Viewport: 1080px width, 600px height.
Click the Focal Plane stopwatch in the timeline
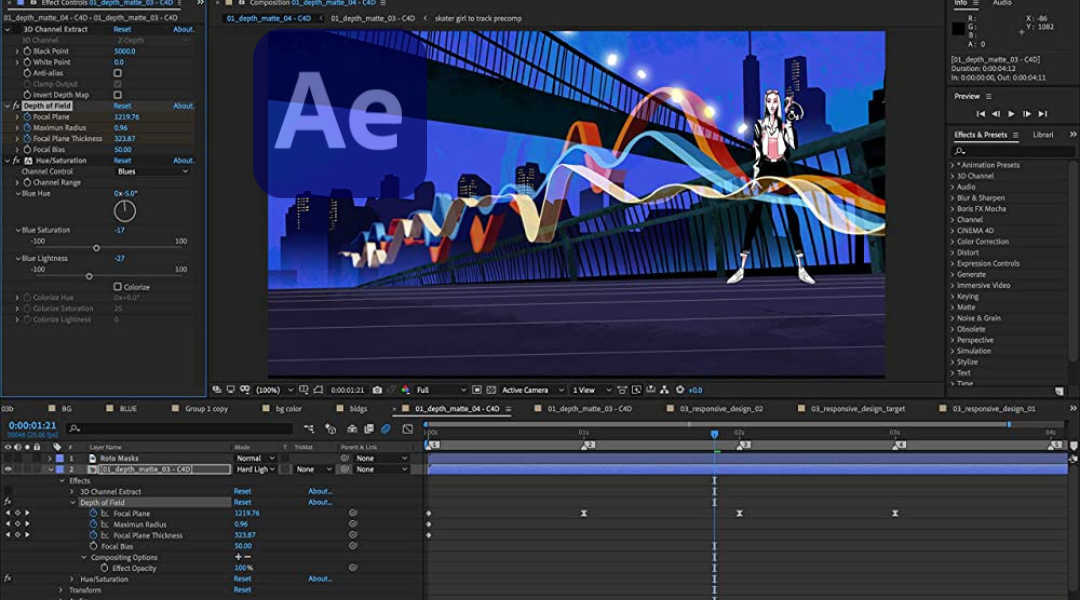93,513
